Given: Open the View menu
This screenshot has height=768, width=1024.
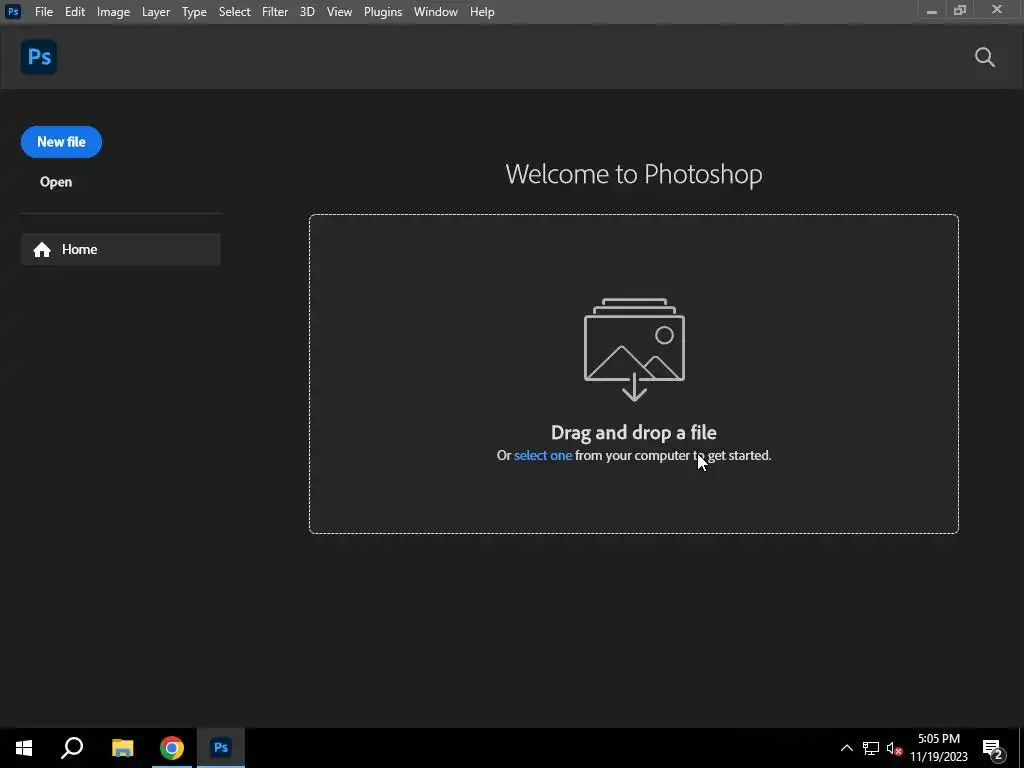Looking at the screenshot, I should [x=339, y=12].
